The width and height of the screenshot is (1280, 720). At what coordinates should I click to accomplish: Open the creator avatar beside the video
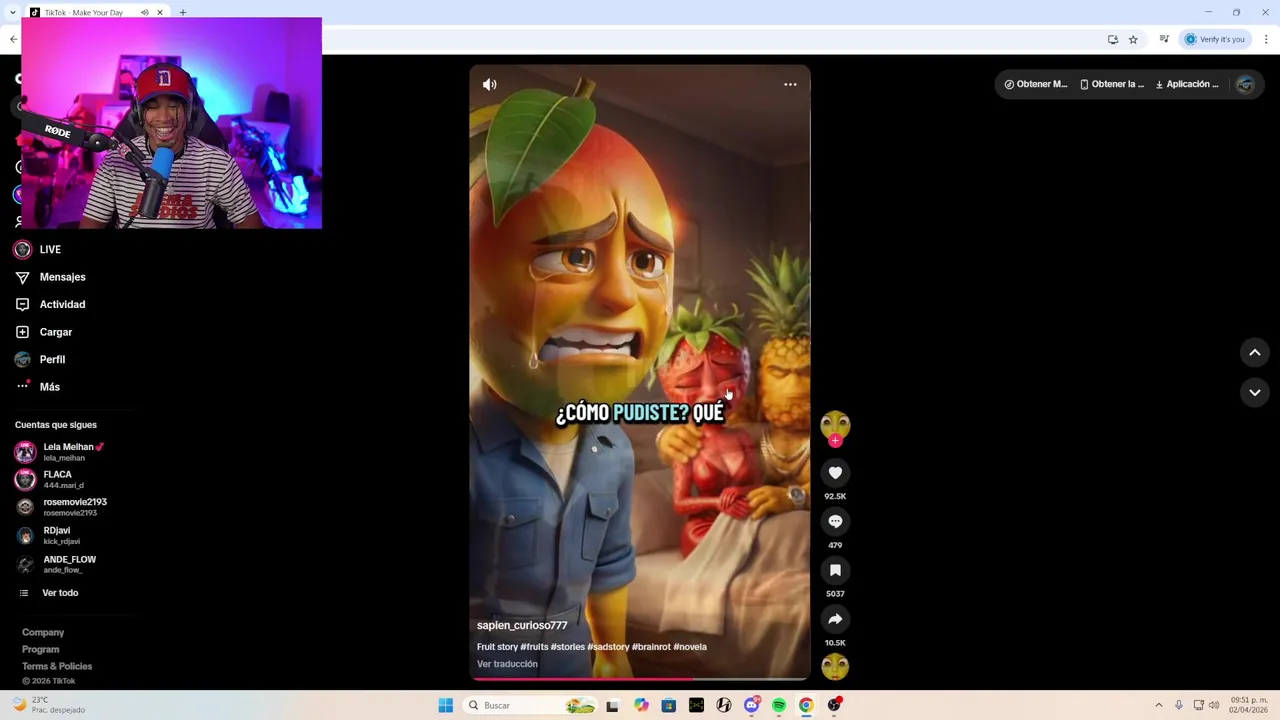835,425
